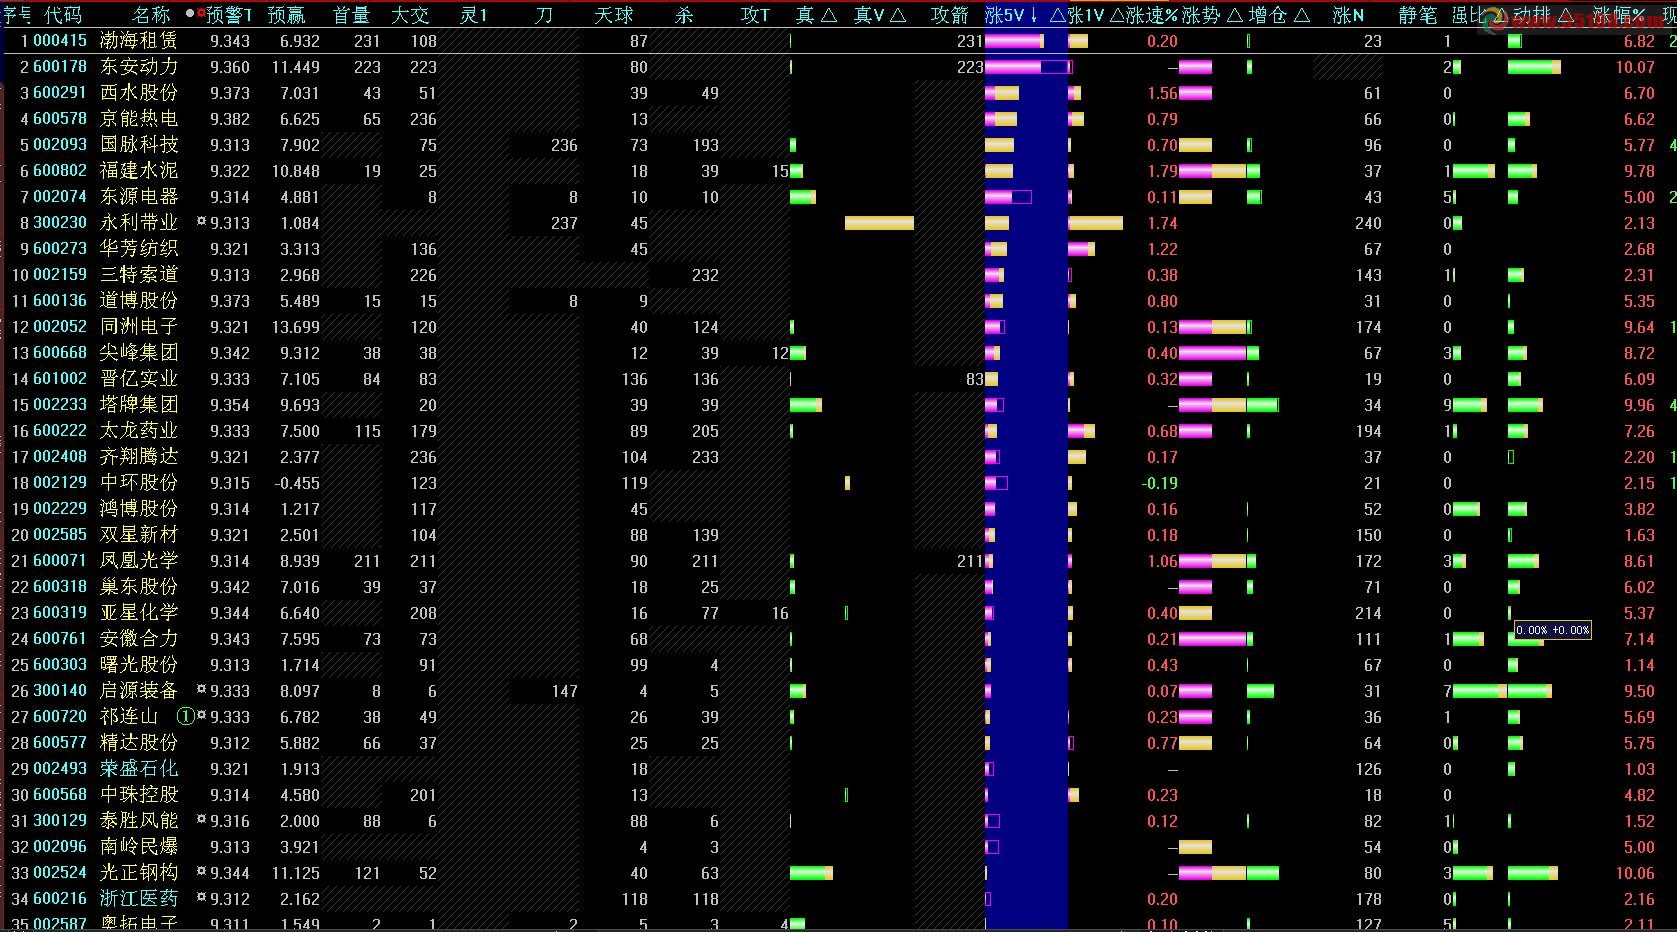Sort by the 涨速% column header
The height and width of the screenshot is (932, 1677).
(x=1152, y=15)
